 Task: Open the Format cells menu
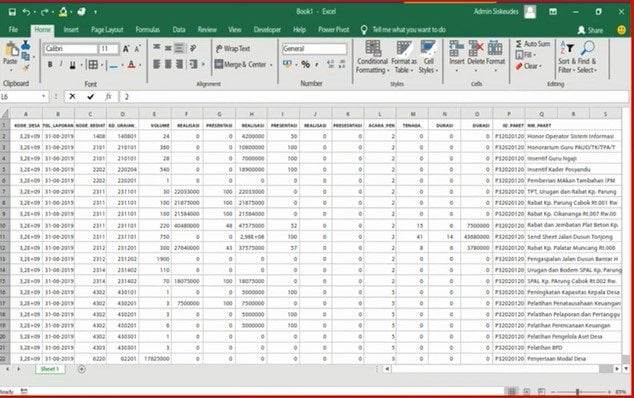[495, 56]
